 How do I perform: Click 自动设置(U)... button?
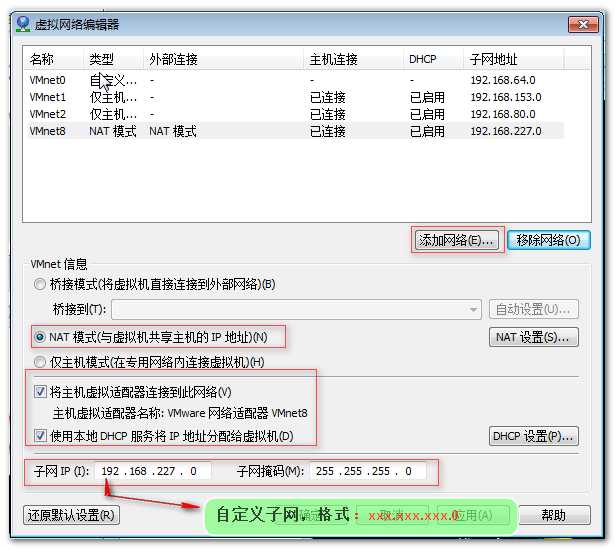pyautogui.click(x=534, y=309)
